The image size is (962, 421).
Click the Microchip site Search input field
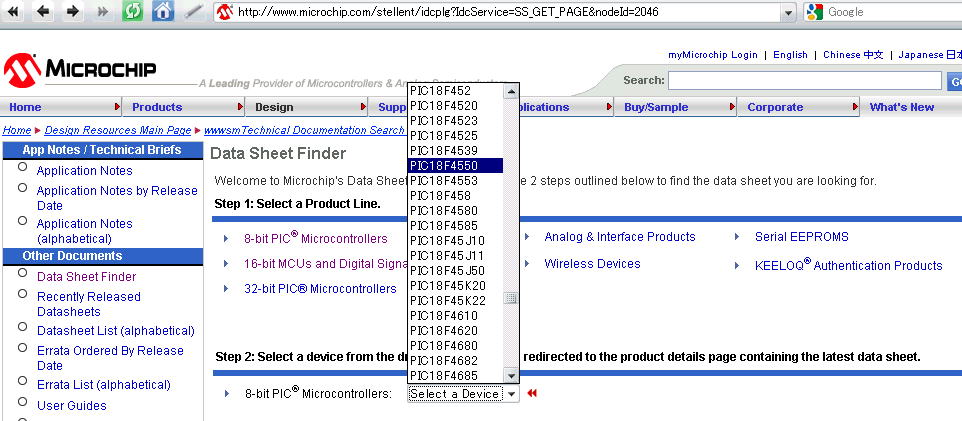804,81
